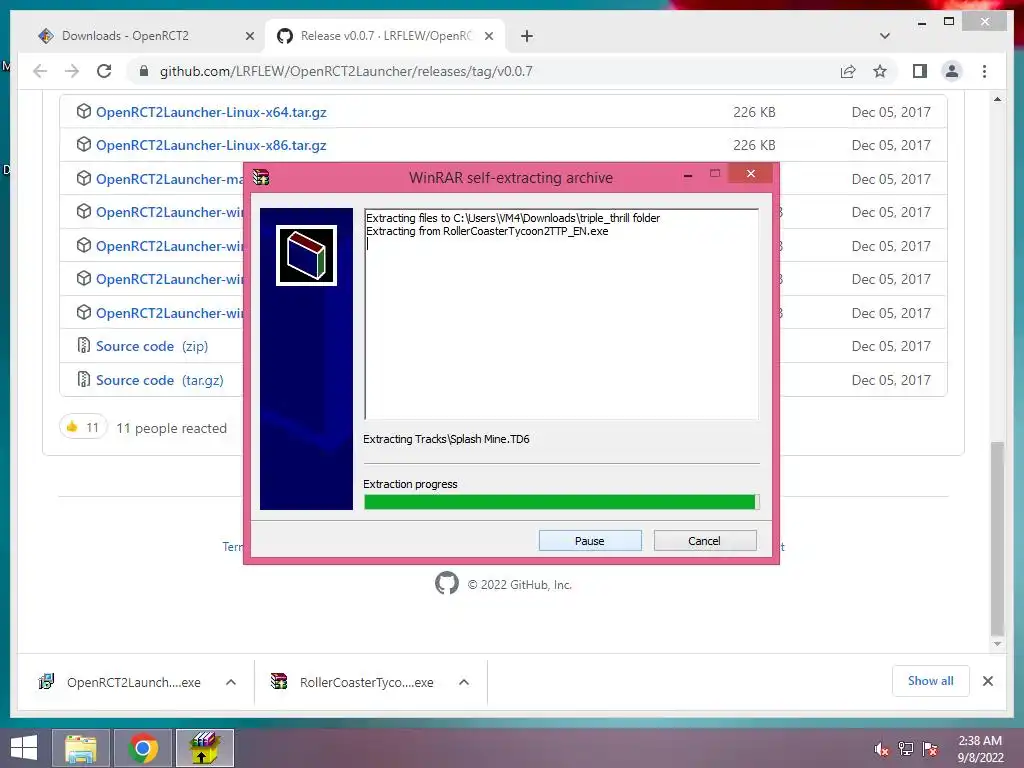The width and height of the screenshot is (1024, 768).
Task: Click the site security lock icon
Action: point(144,71)
